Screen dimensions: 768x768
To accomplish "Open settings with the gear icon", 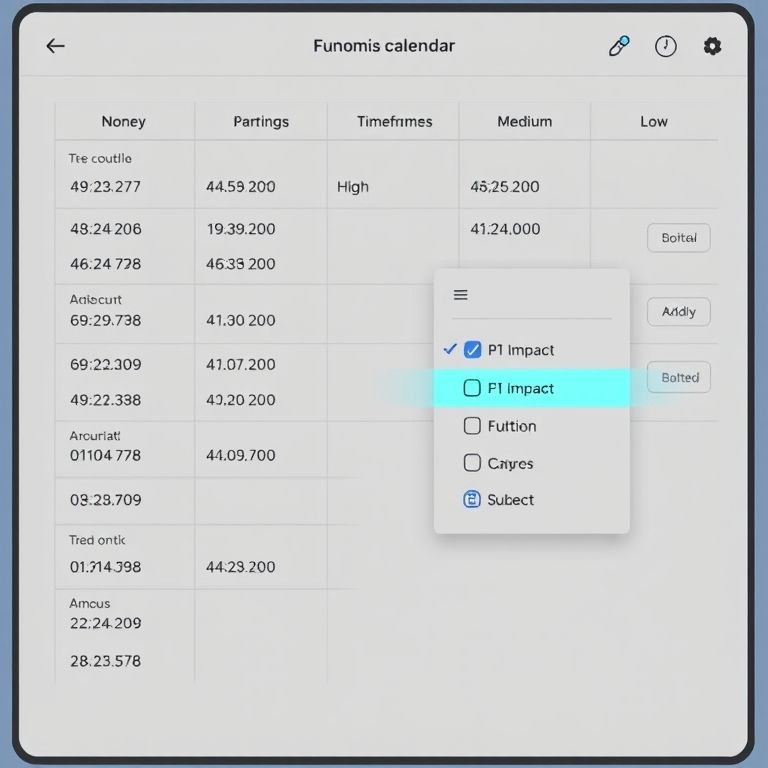I will pyautogui.click(x=712, y=46).
